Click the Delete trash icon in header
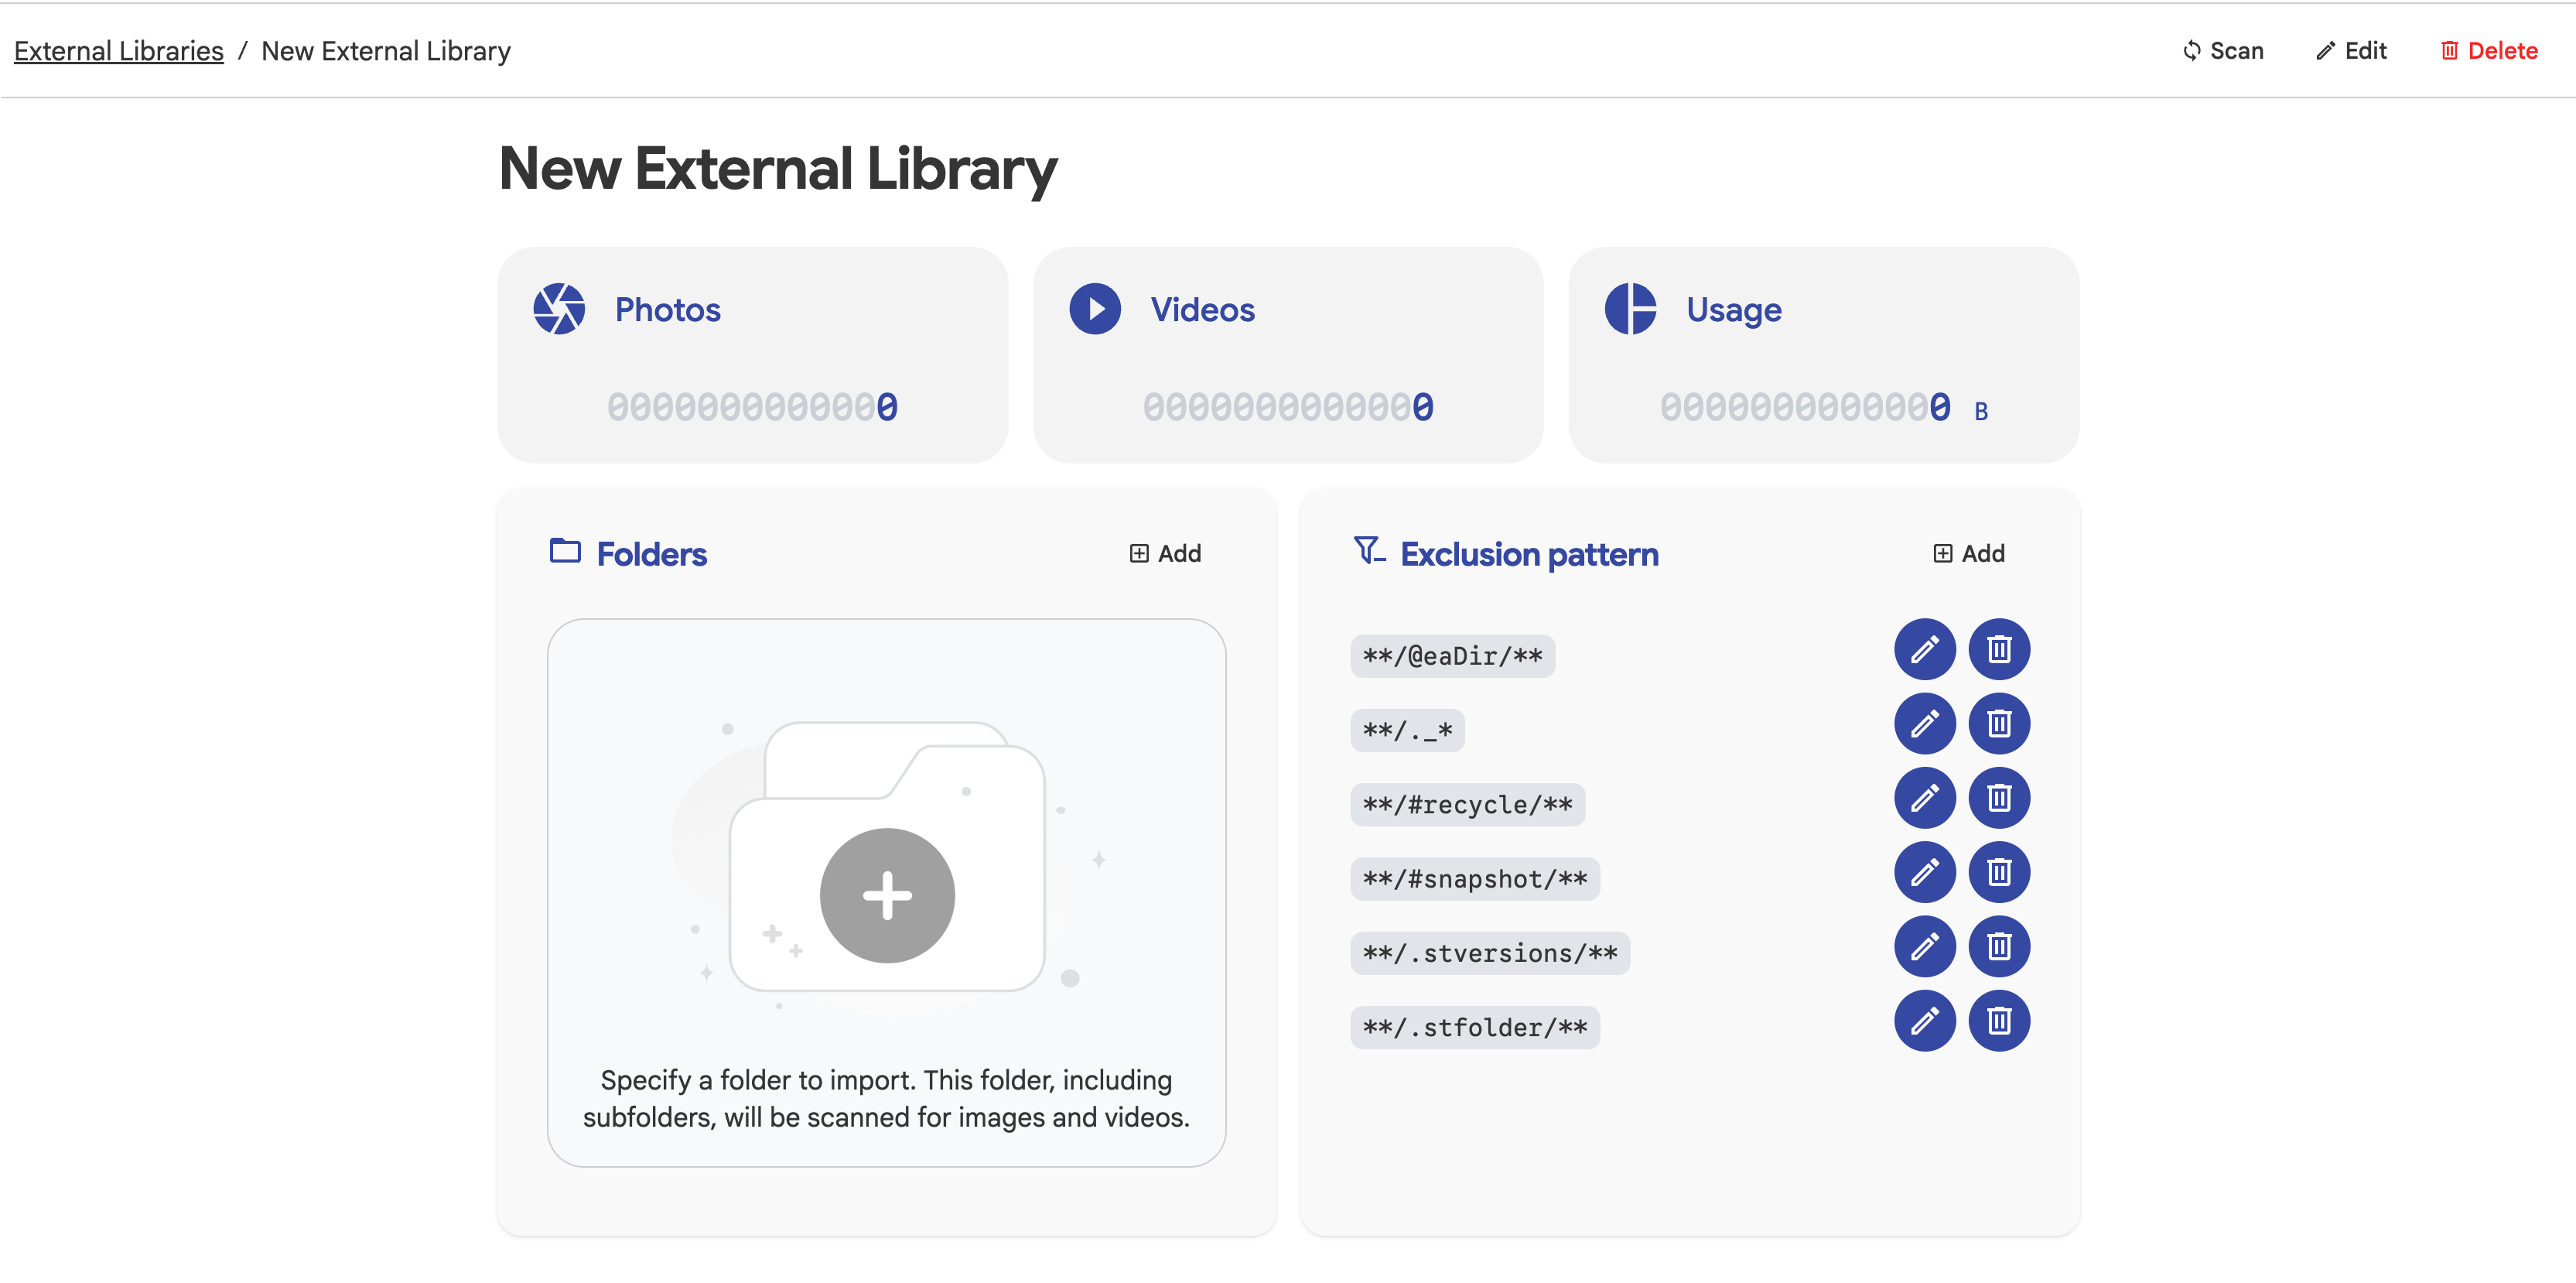 click(2450, 50)
